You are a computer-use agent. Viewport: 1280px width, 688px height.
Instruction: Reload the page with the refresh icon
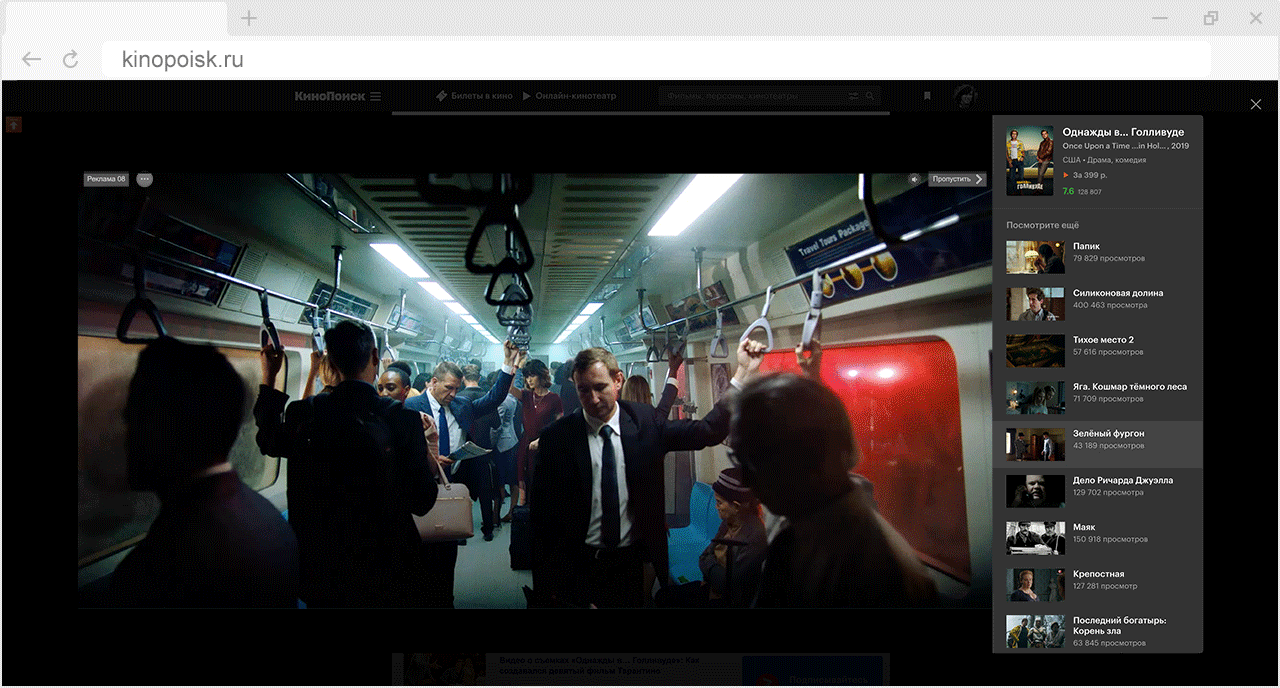tap(71, 60)
